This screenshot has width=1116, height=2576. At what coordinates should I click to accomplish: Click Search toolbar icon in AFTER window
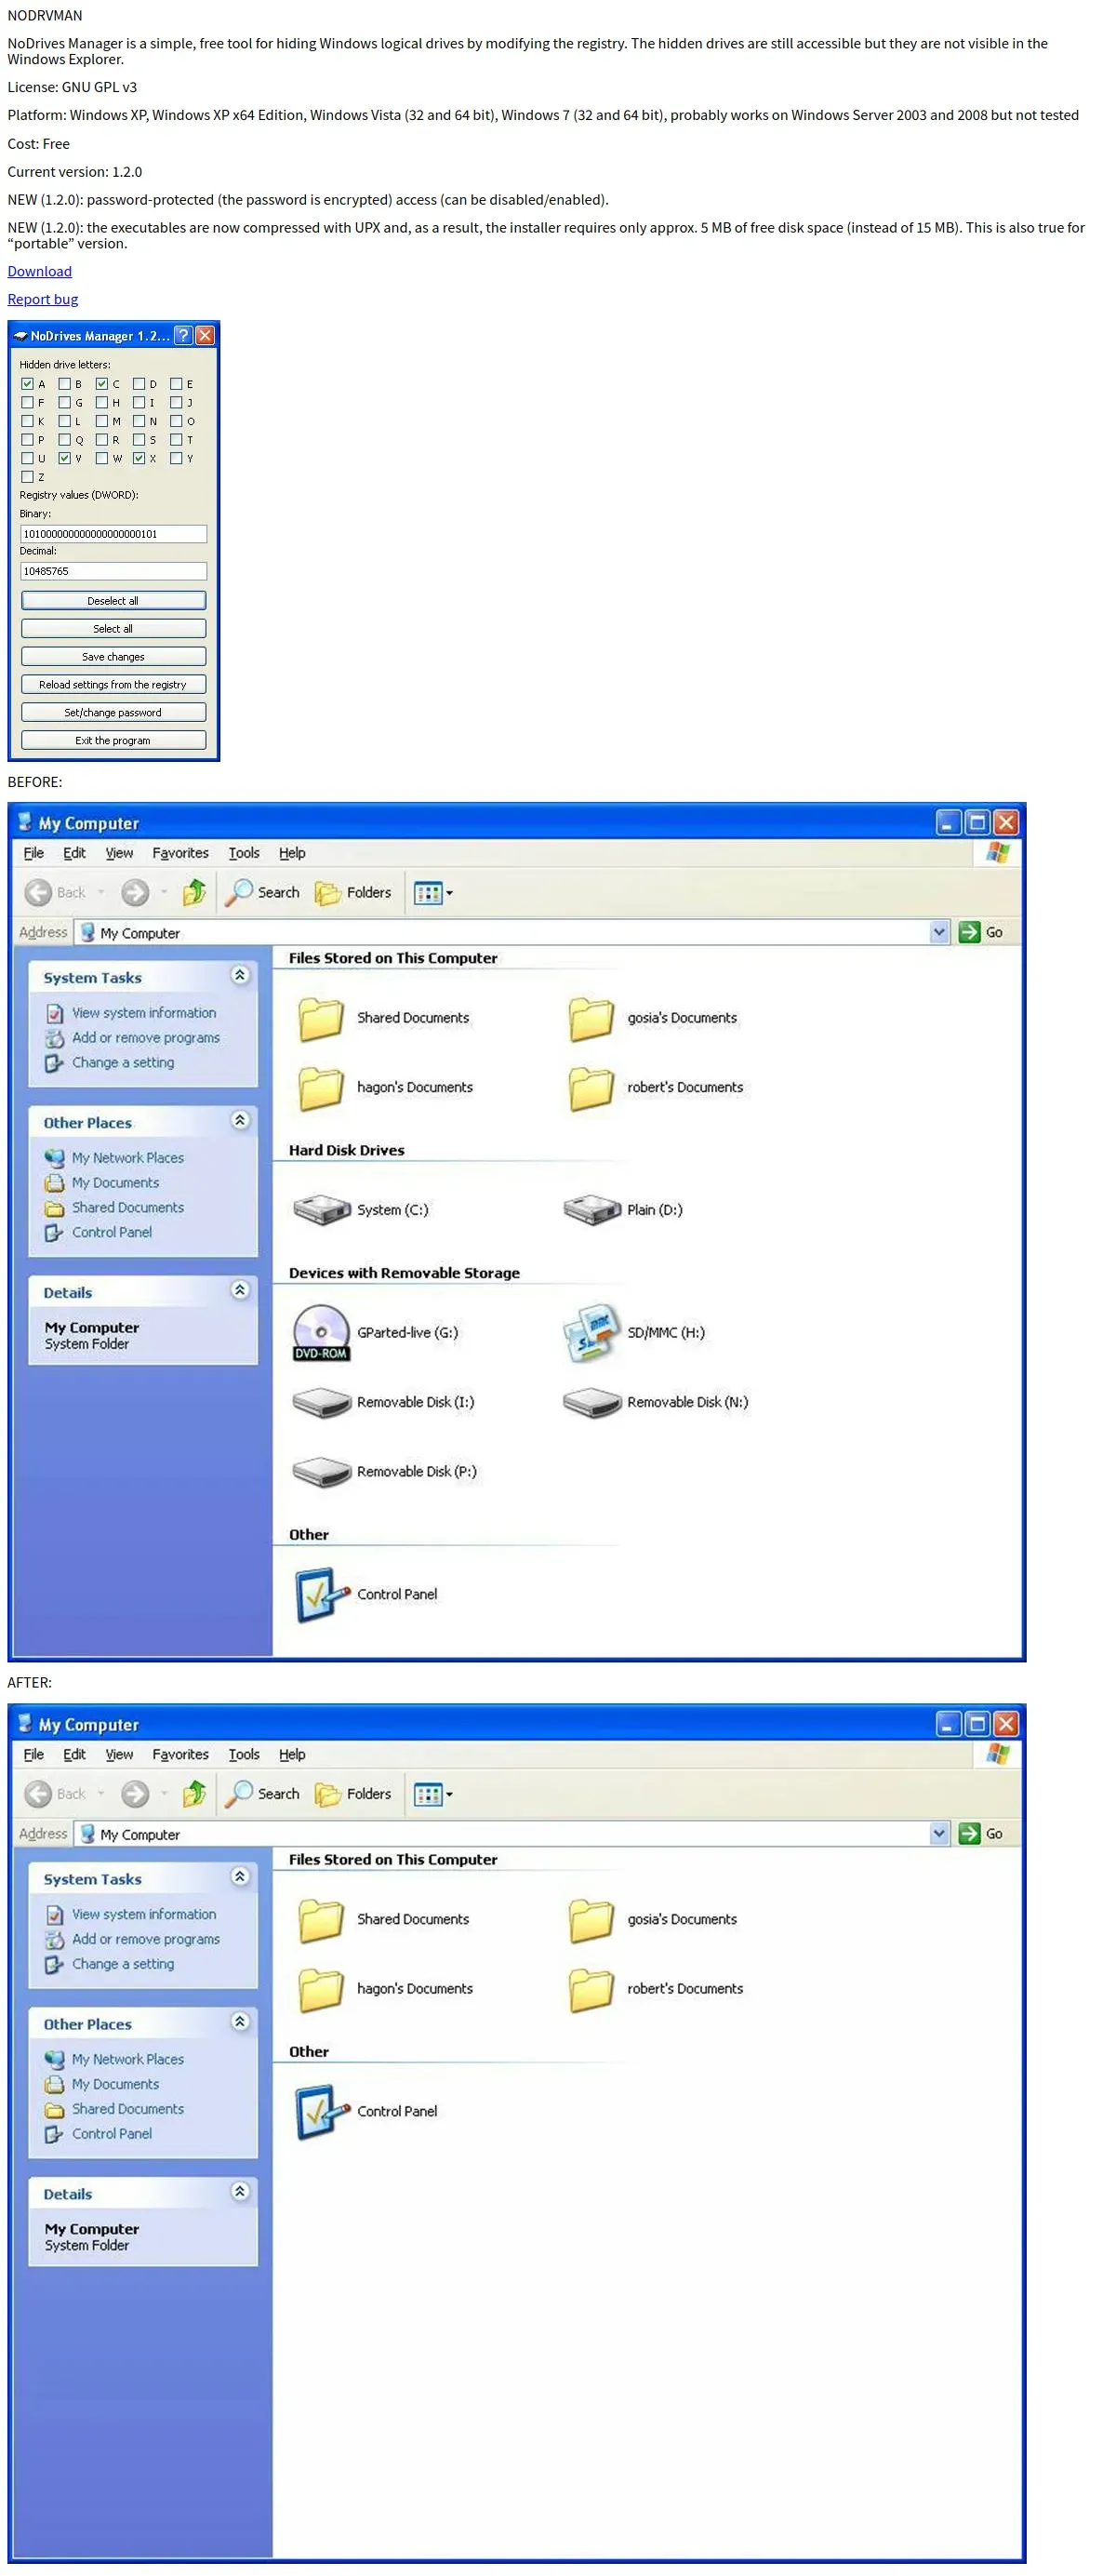(263, 1794)
